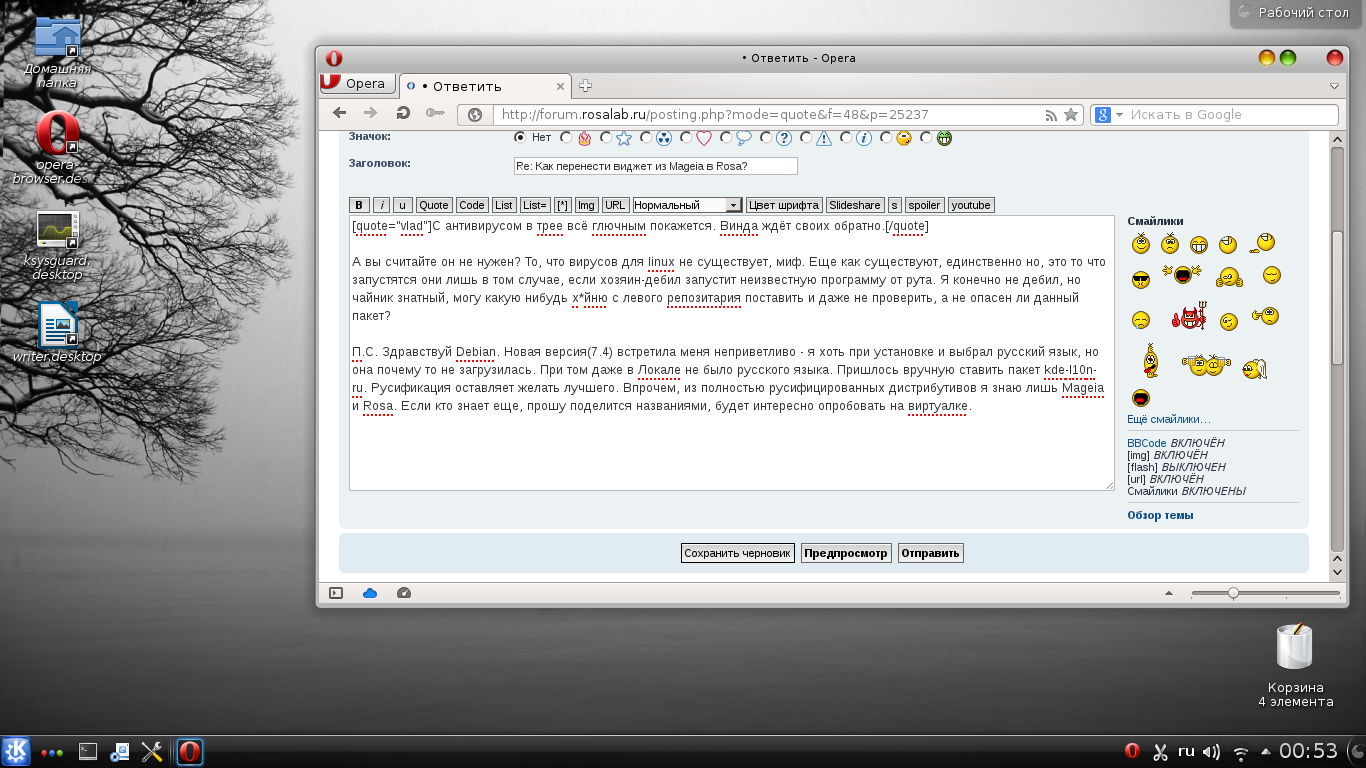Bookmark the page with the star icon
The height and width of the screenshot is (768, 1366).
pos(1071,115)
